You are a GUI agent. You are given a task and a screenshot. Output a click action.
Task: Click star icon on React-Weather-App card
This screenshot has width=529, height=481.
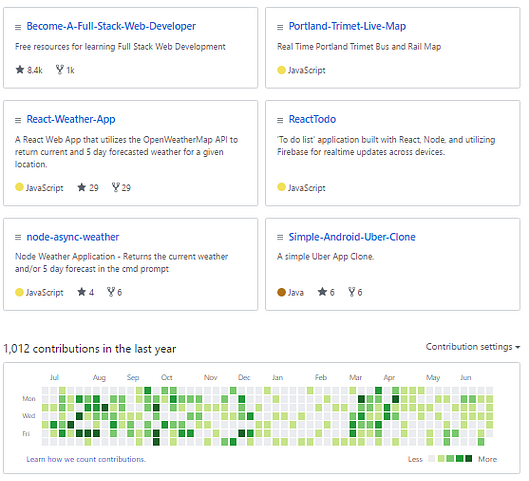(x=82, y=187)
